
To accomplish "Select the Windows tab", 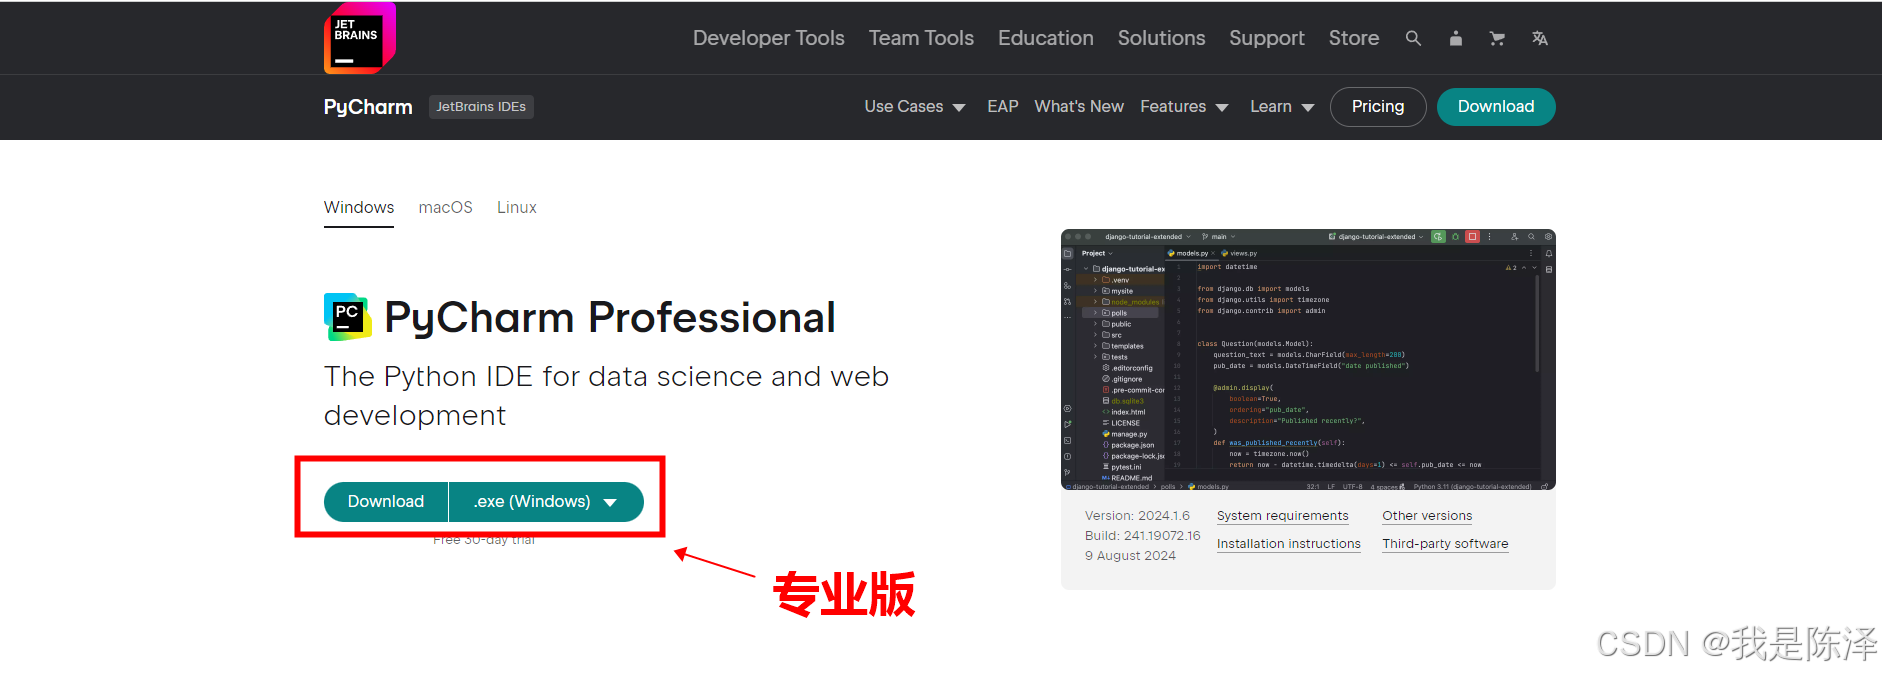I will pos(359,208).
